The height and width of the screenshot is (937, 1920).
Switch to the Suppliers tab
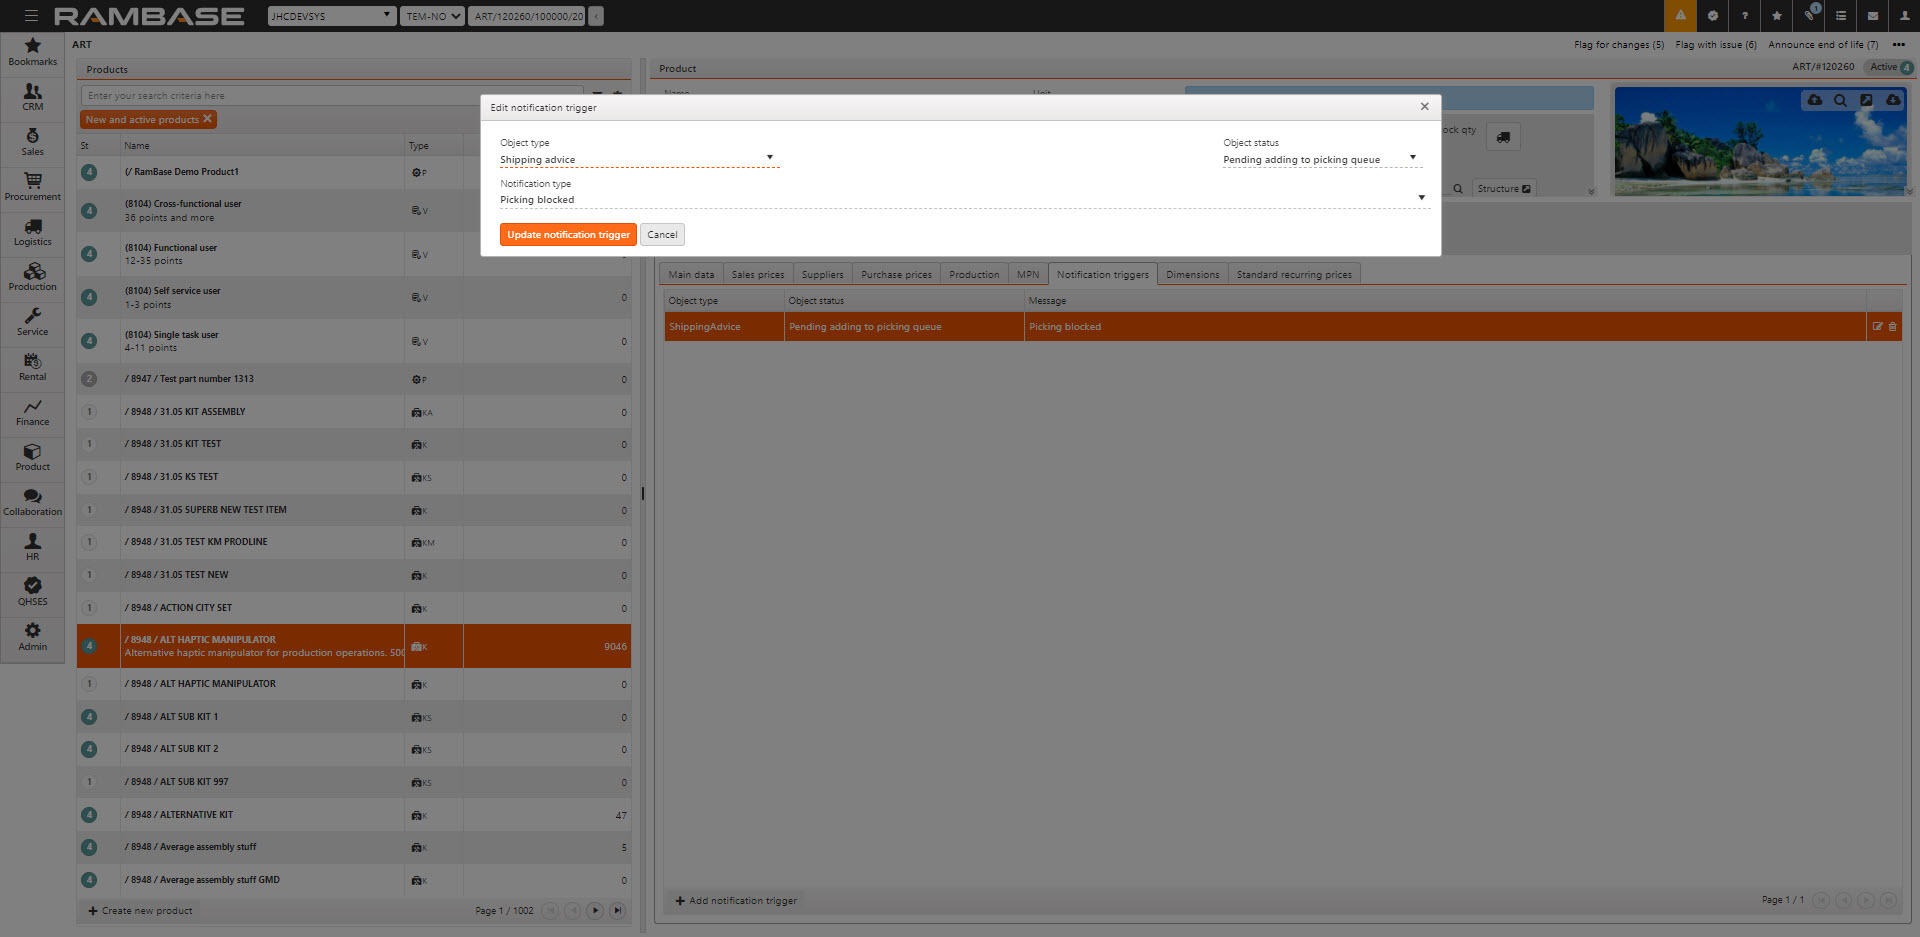coord(822,275)
